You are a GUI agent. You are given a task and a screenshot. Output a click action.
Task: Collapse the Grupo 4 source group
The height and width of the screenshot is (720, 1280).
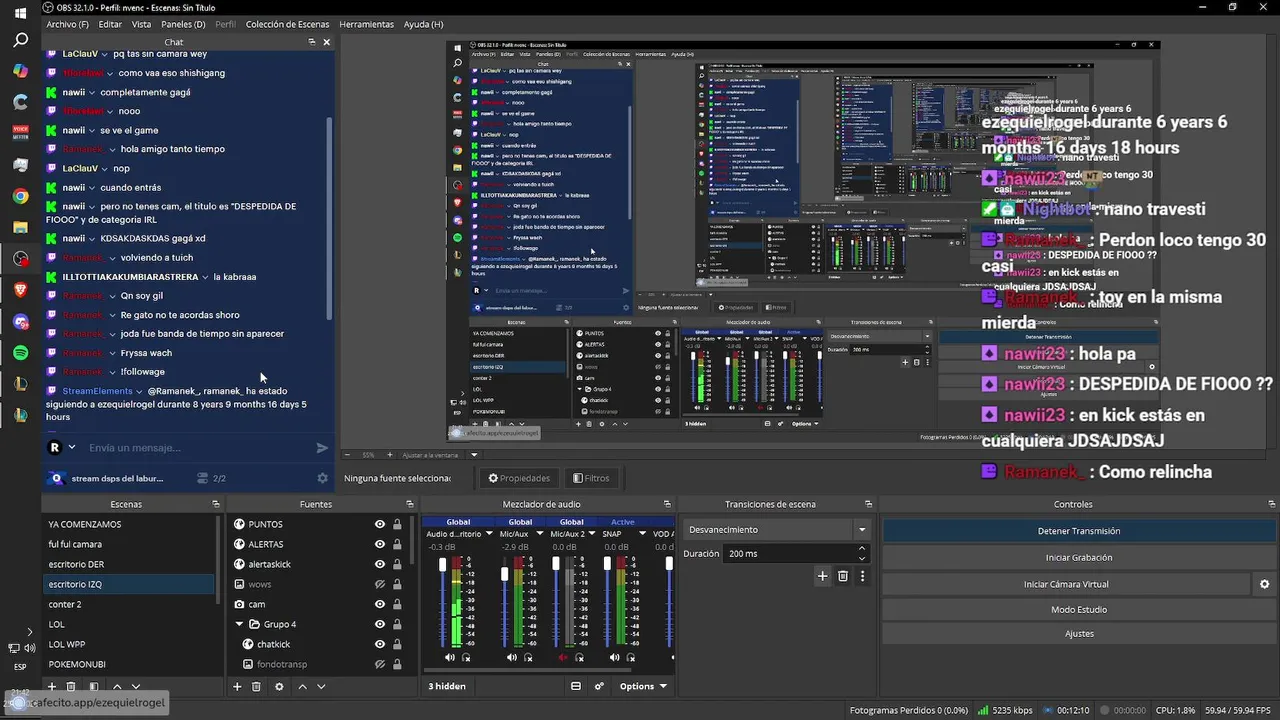[240, 624]
